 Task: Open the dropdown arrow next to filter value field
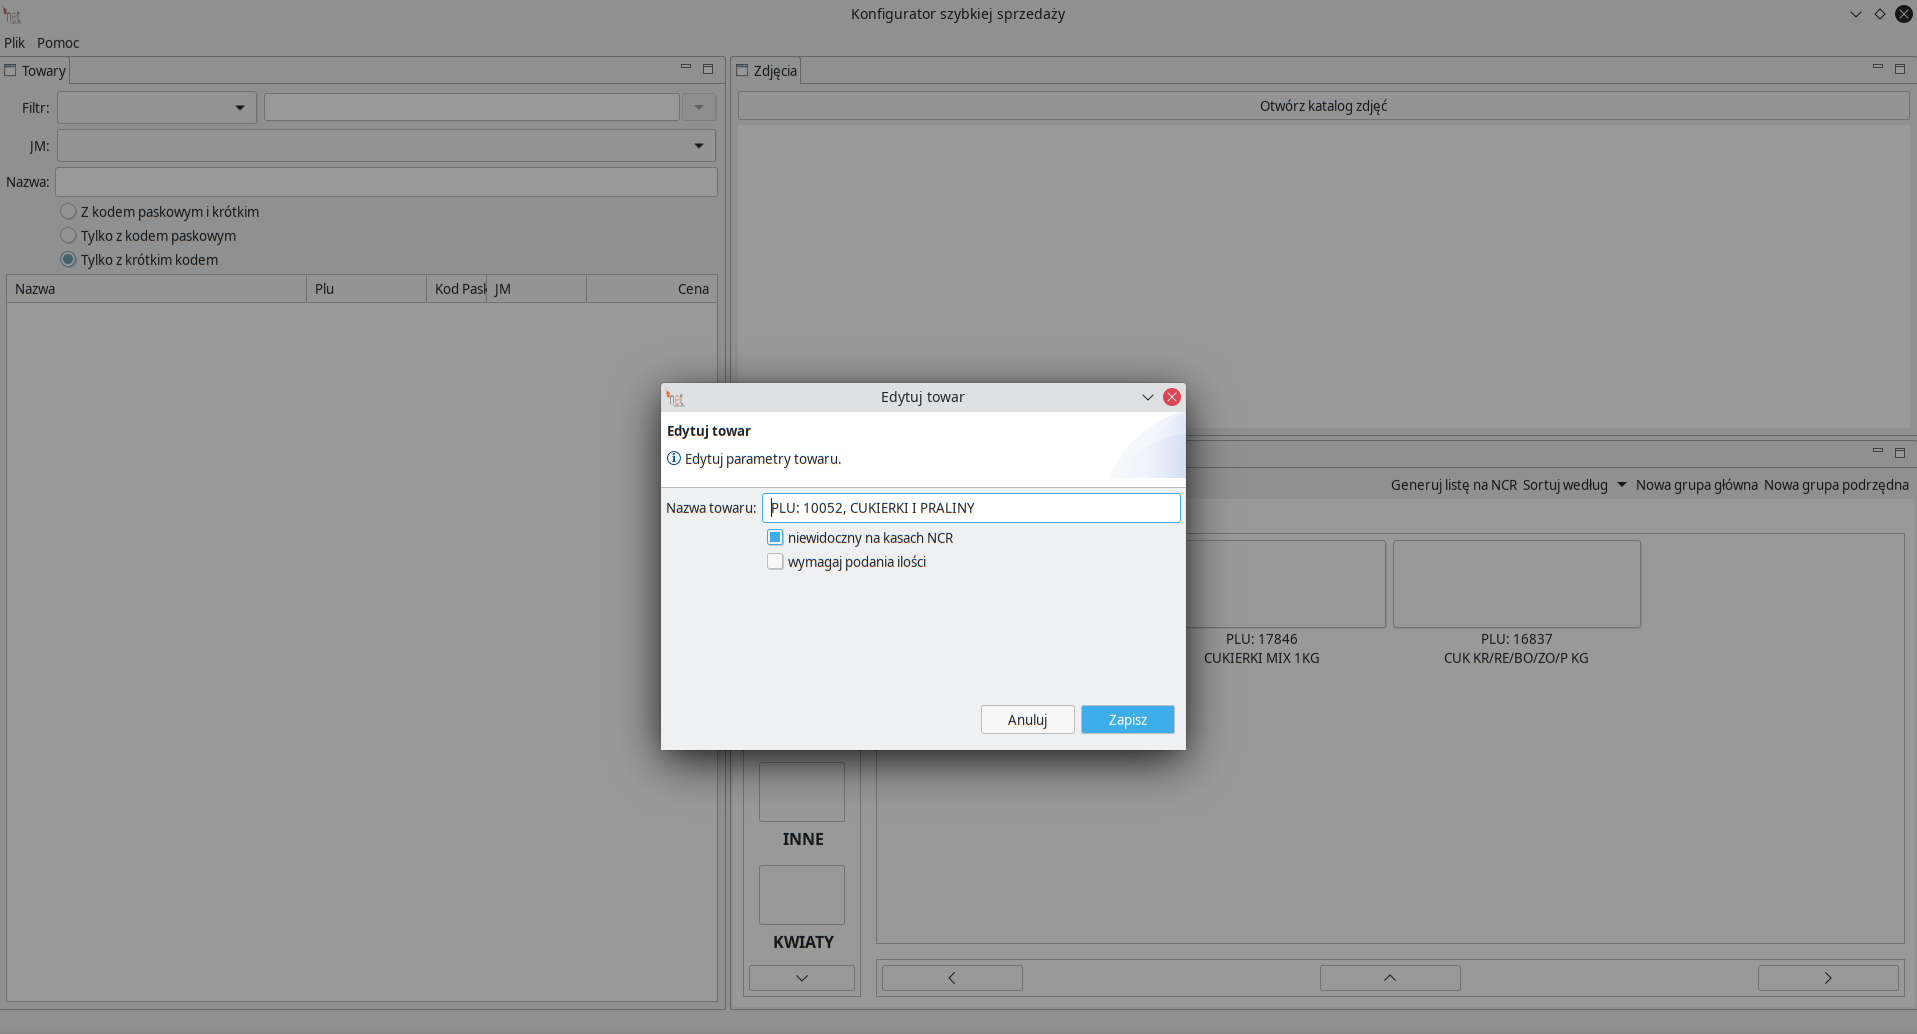(699, 108)
